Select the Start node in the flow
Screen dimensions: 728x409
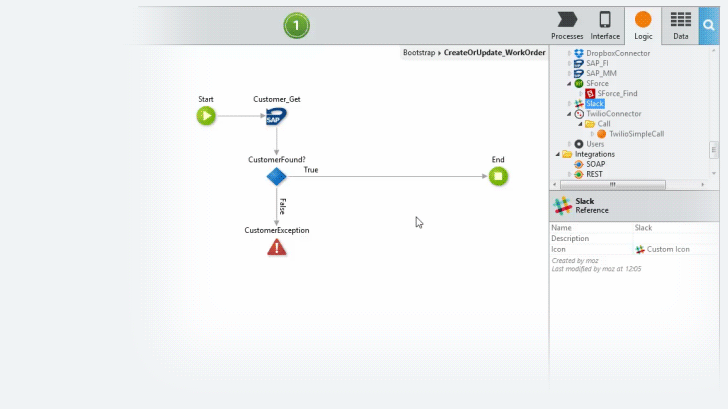pos(206,116)
